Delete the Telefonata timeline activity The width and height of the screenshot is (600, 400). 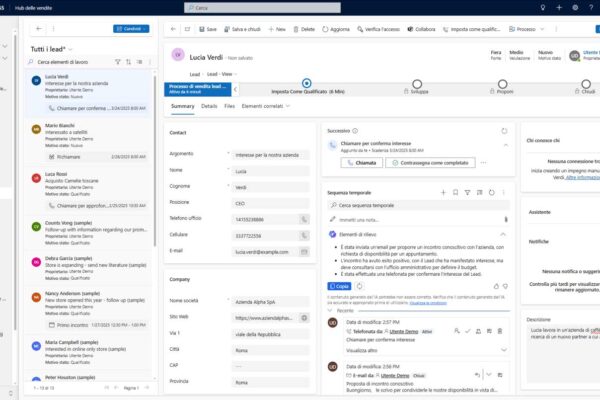pos(500,331)
